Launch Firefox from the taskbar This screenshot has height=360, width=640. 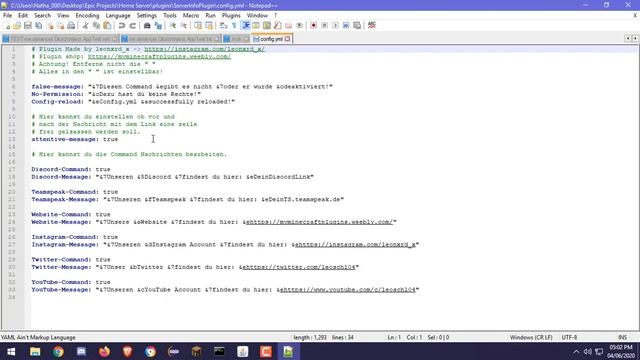tap(104, 351)
